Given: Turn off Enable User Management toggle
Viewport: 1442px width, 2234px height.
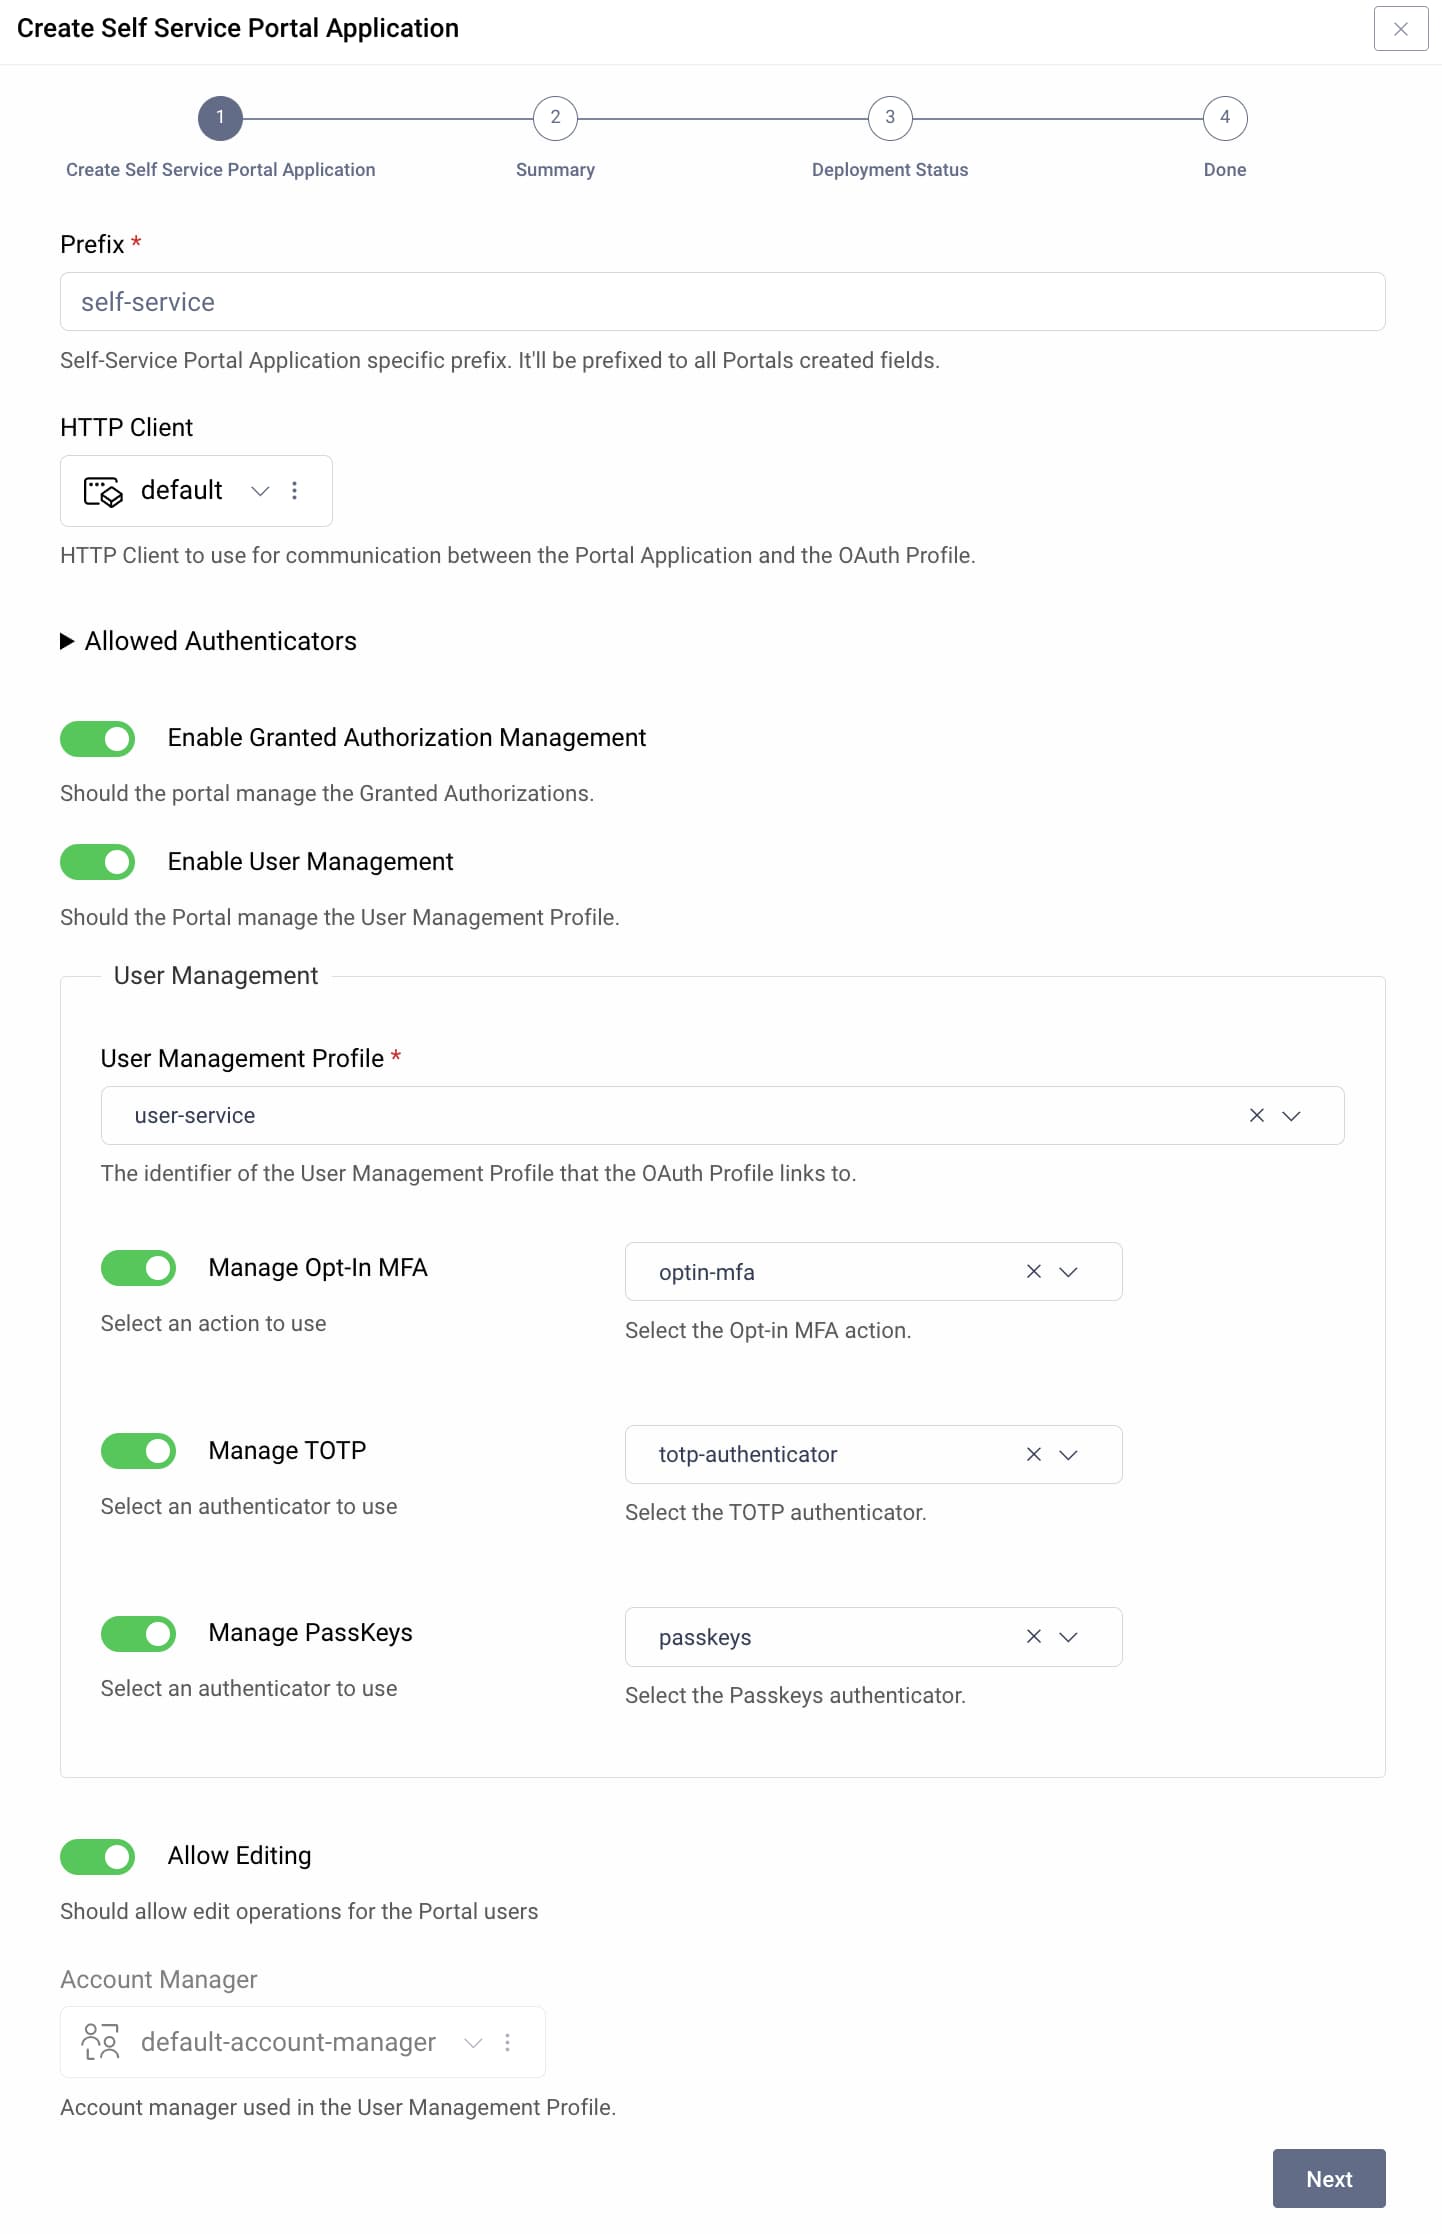Looking at the screenshot, I should coord(98,862).
